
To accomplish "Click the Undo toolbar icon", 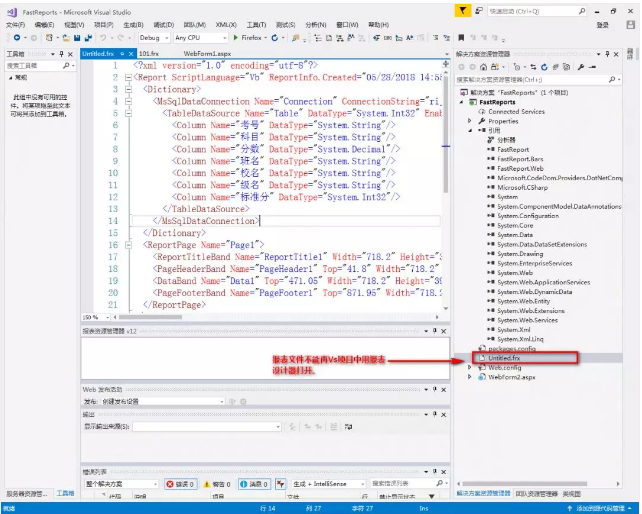I will click(x=103, y=38).
